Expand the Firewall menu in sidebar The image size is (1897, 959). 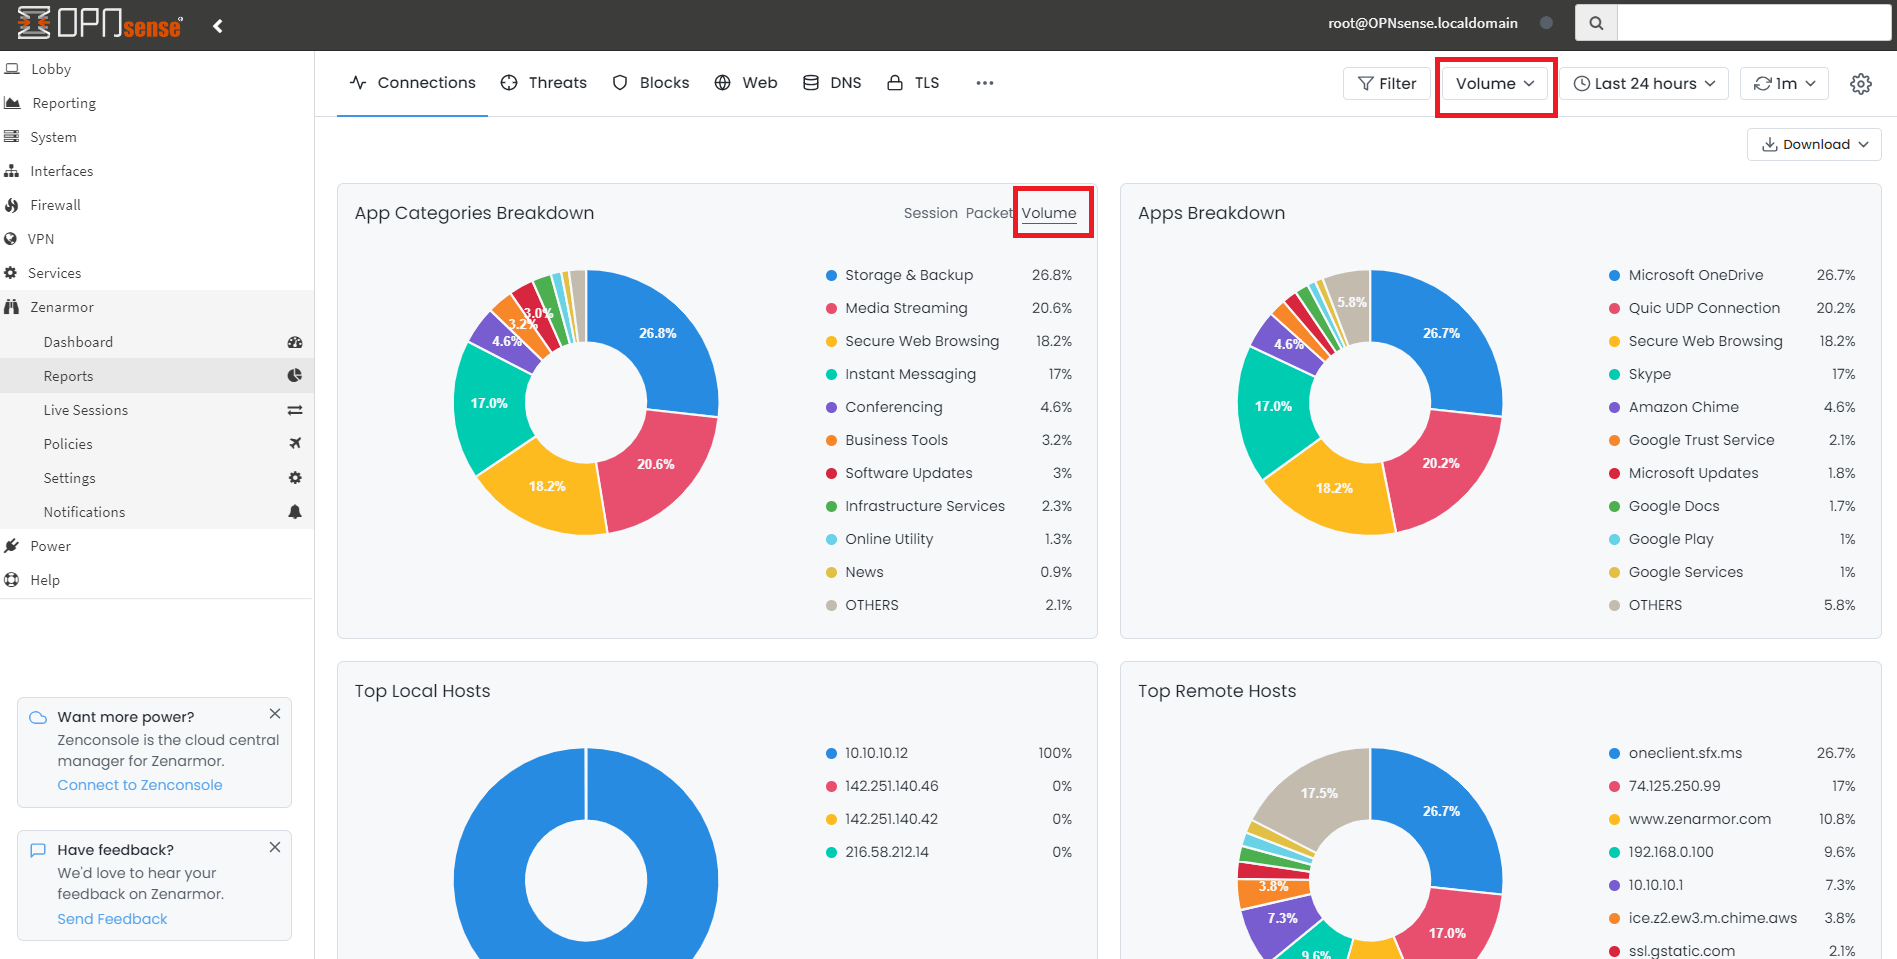point(157,205)
